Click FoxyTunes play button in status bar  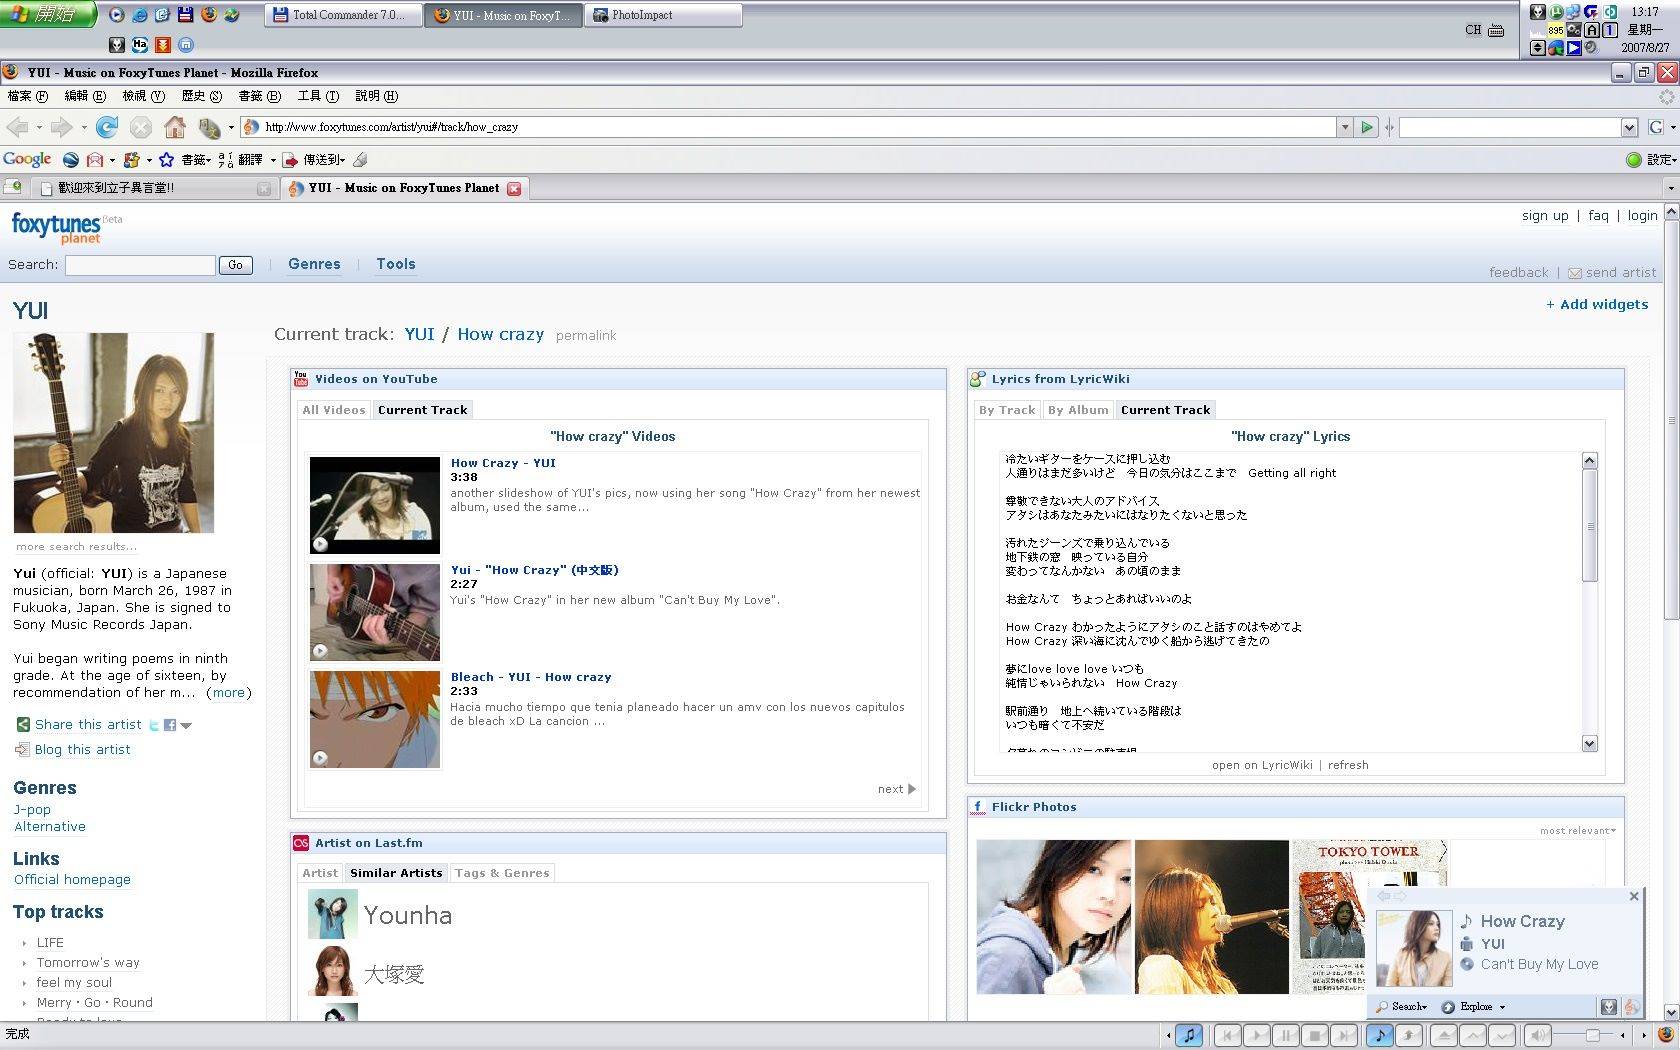click(x=1257, y=1035)
